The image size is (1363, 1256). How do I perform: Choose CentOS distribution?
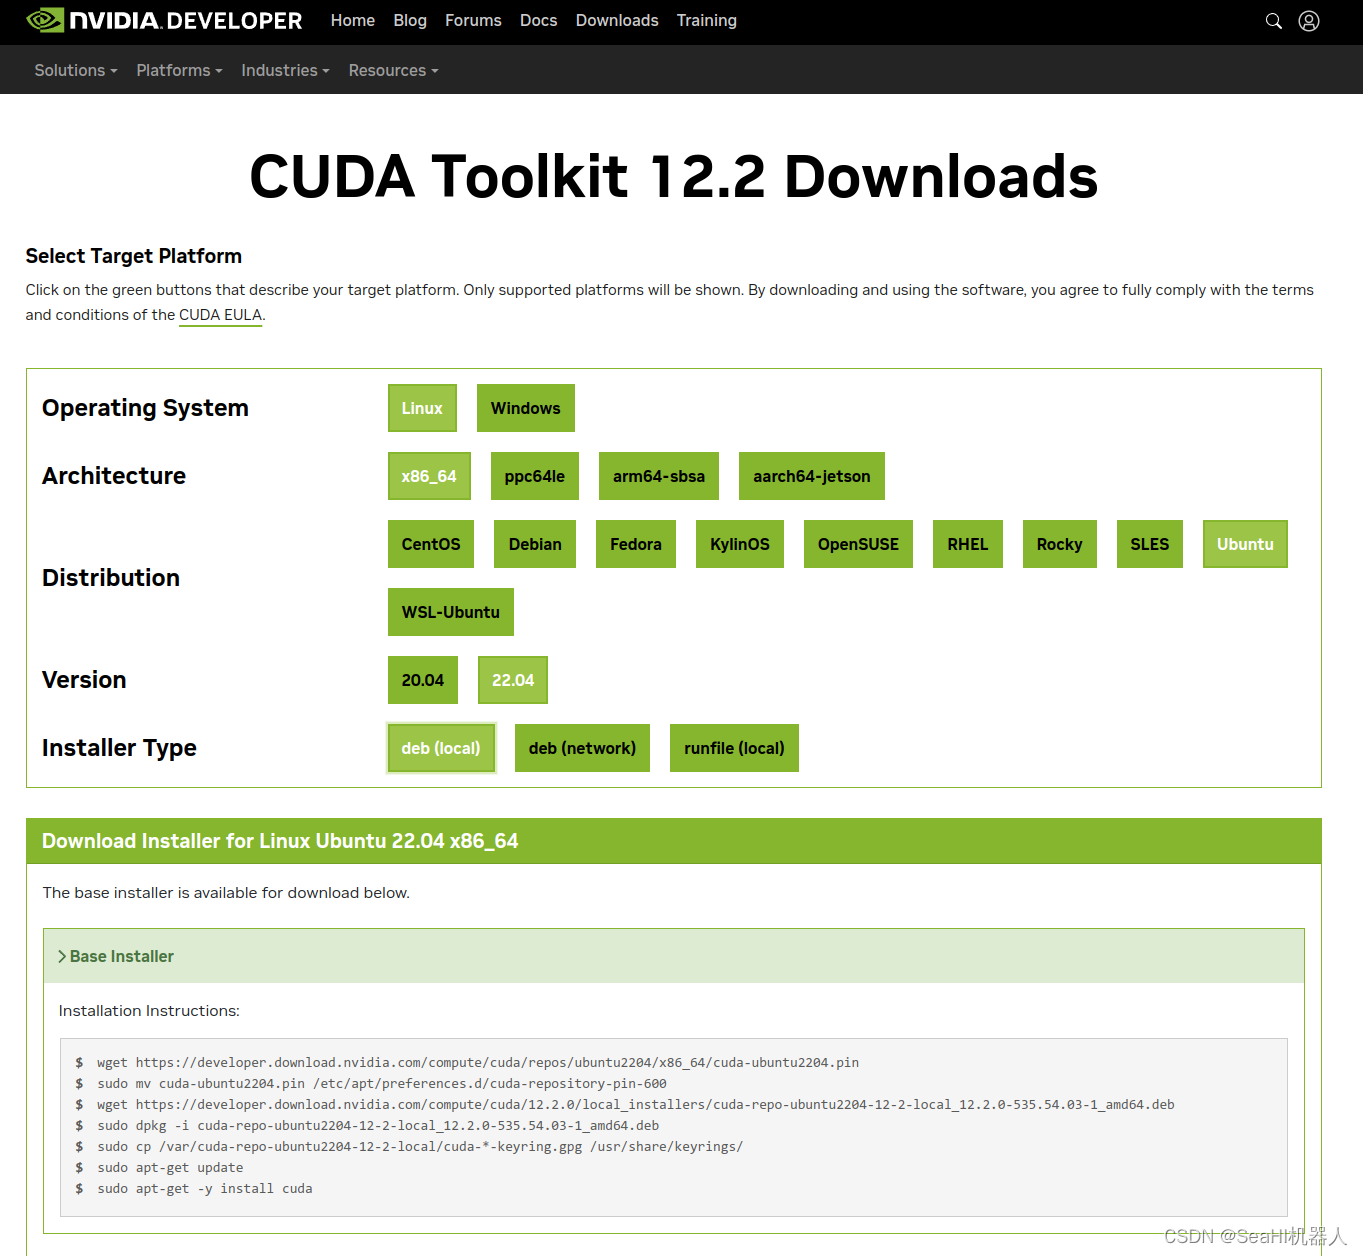click(x=431, y=544)
